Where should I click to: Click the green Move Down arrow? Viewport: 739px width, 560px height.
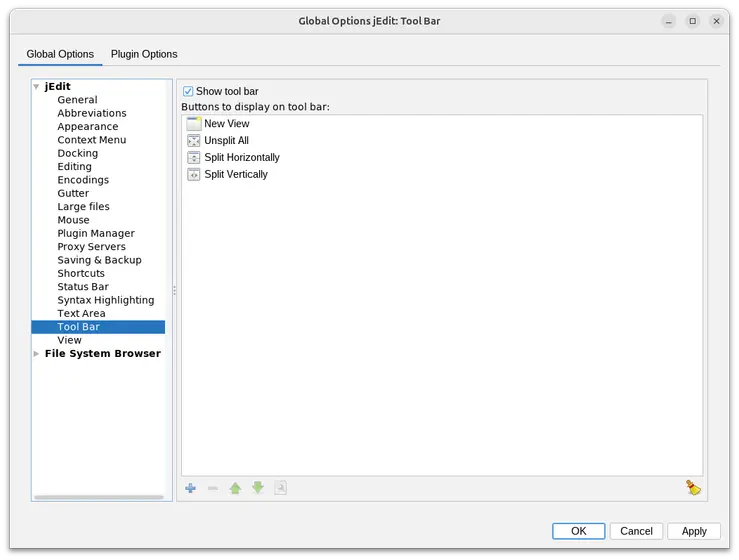click(x=258, y=488)
